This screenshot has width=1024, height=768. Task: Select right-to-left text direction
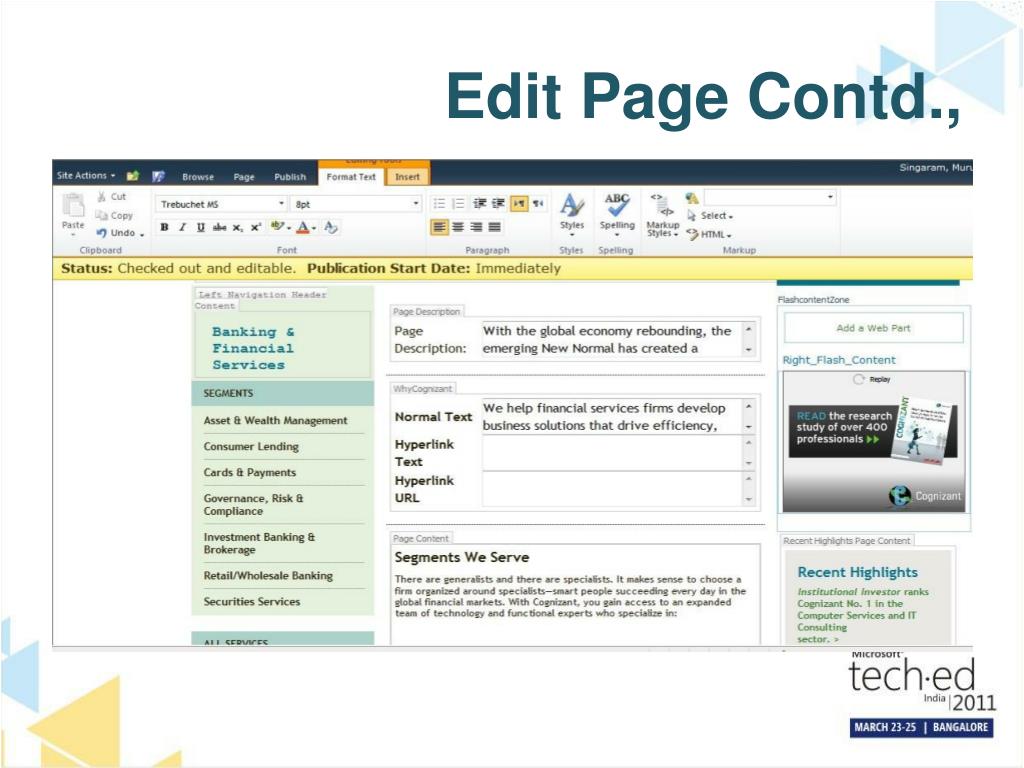(537, 204)
